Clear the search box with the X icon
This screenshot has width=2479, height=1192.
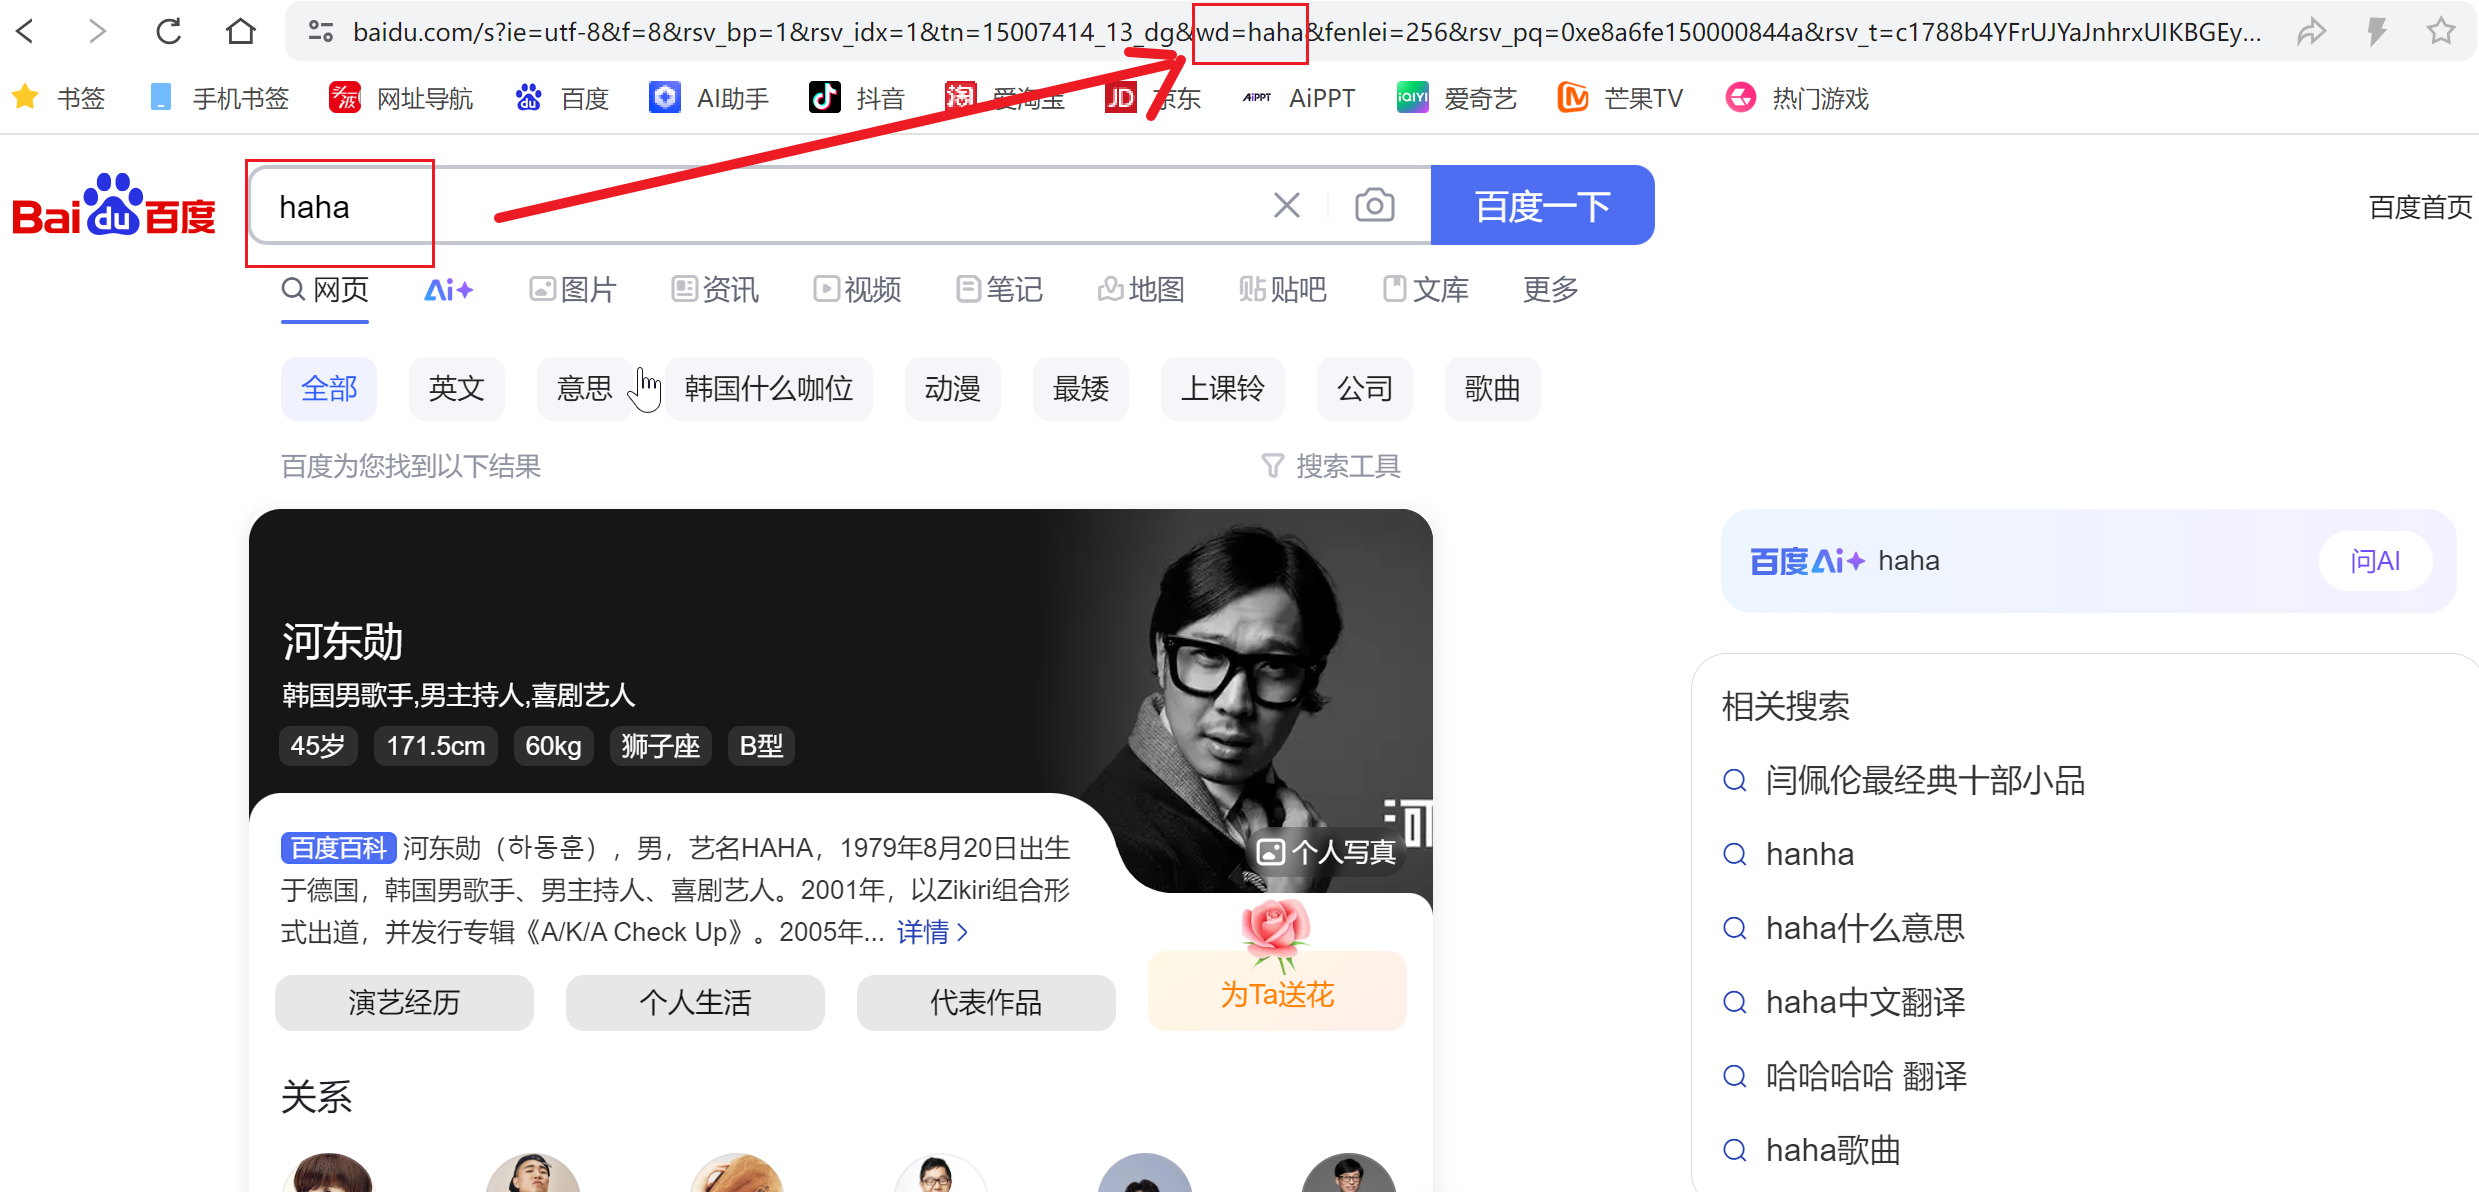[1287, 205]
